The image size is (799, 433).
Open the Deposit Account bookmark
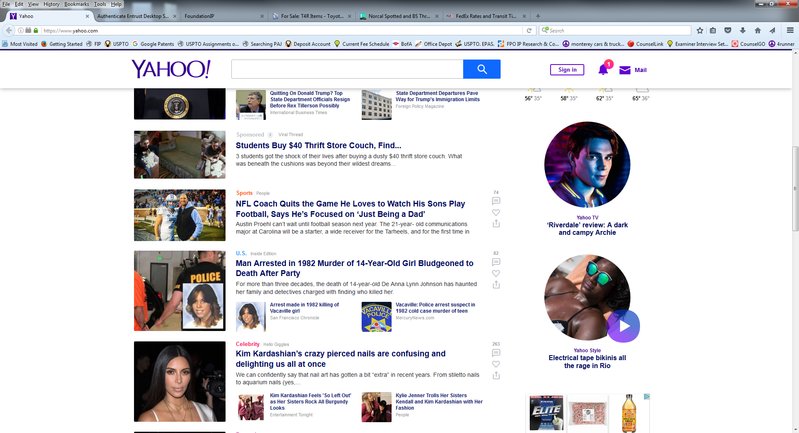308,44
